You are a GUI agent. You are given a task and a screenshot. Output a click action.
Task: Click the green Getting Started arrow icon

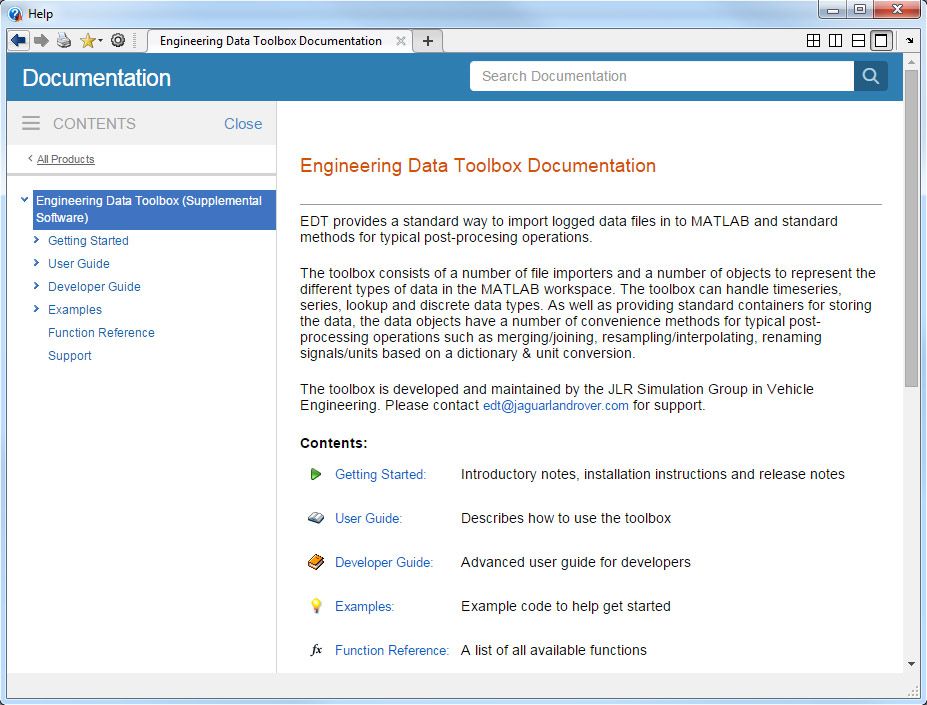[x=318, y=474]
